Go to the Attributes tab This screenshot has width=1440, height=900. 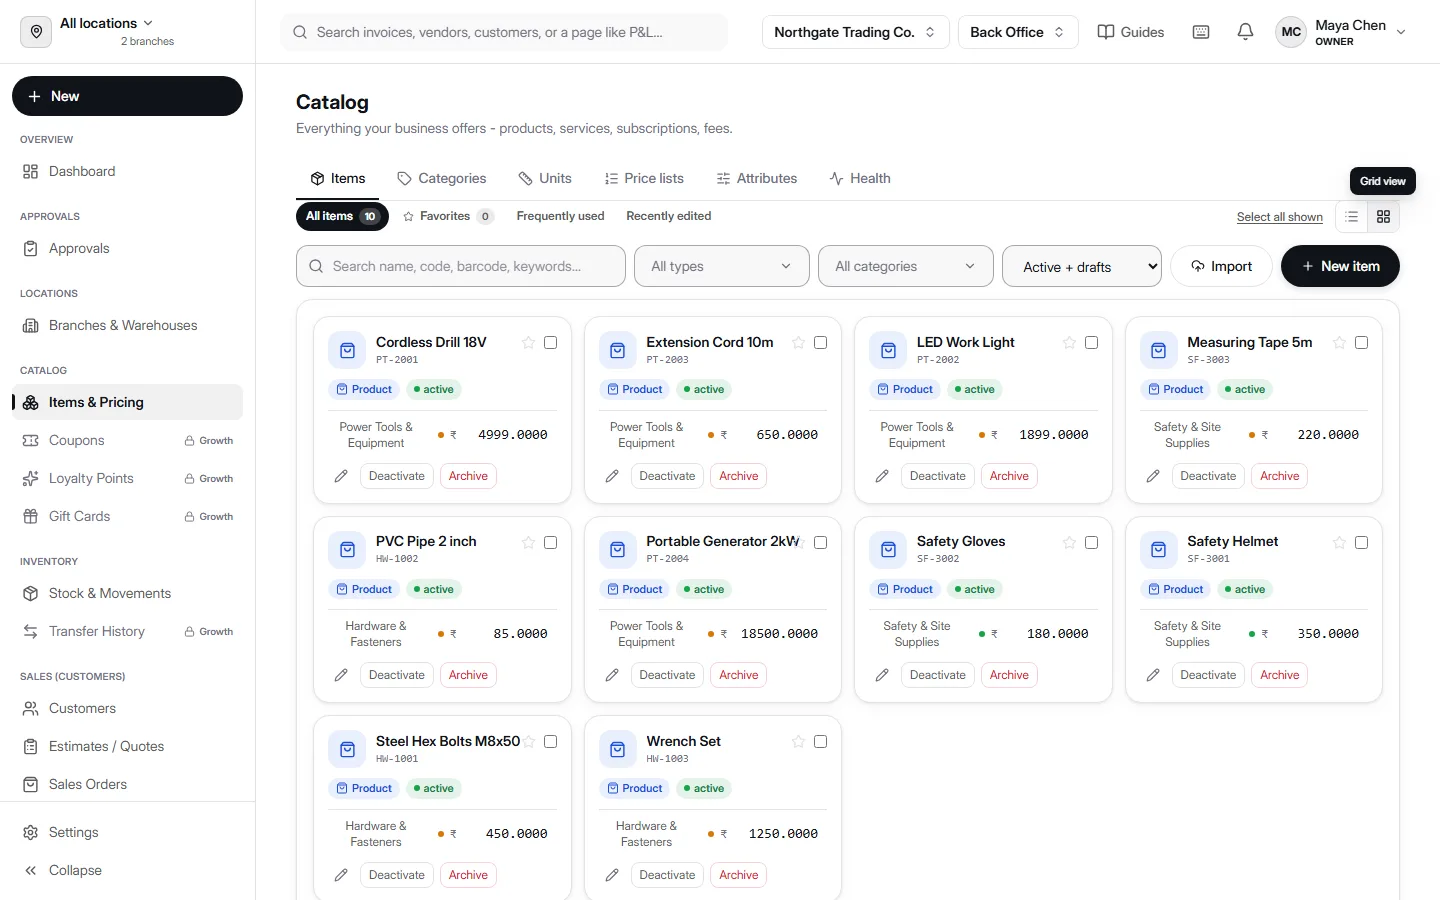(757, 179)
